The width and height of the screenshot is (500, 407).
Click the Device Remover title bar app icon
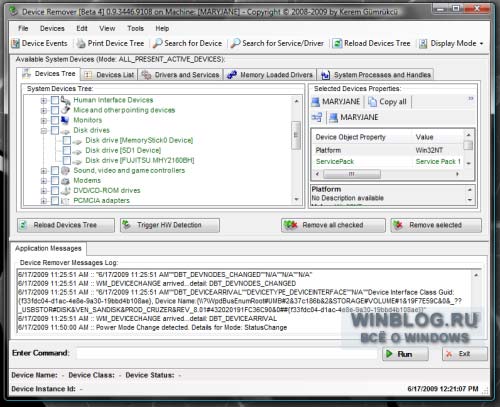click(x=14, y=11)
